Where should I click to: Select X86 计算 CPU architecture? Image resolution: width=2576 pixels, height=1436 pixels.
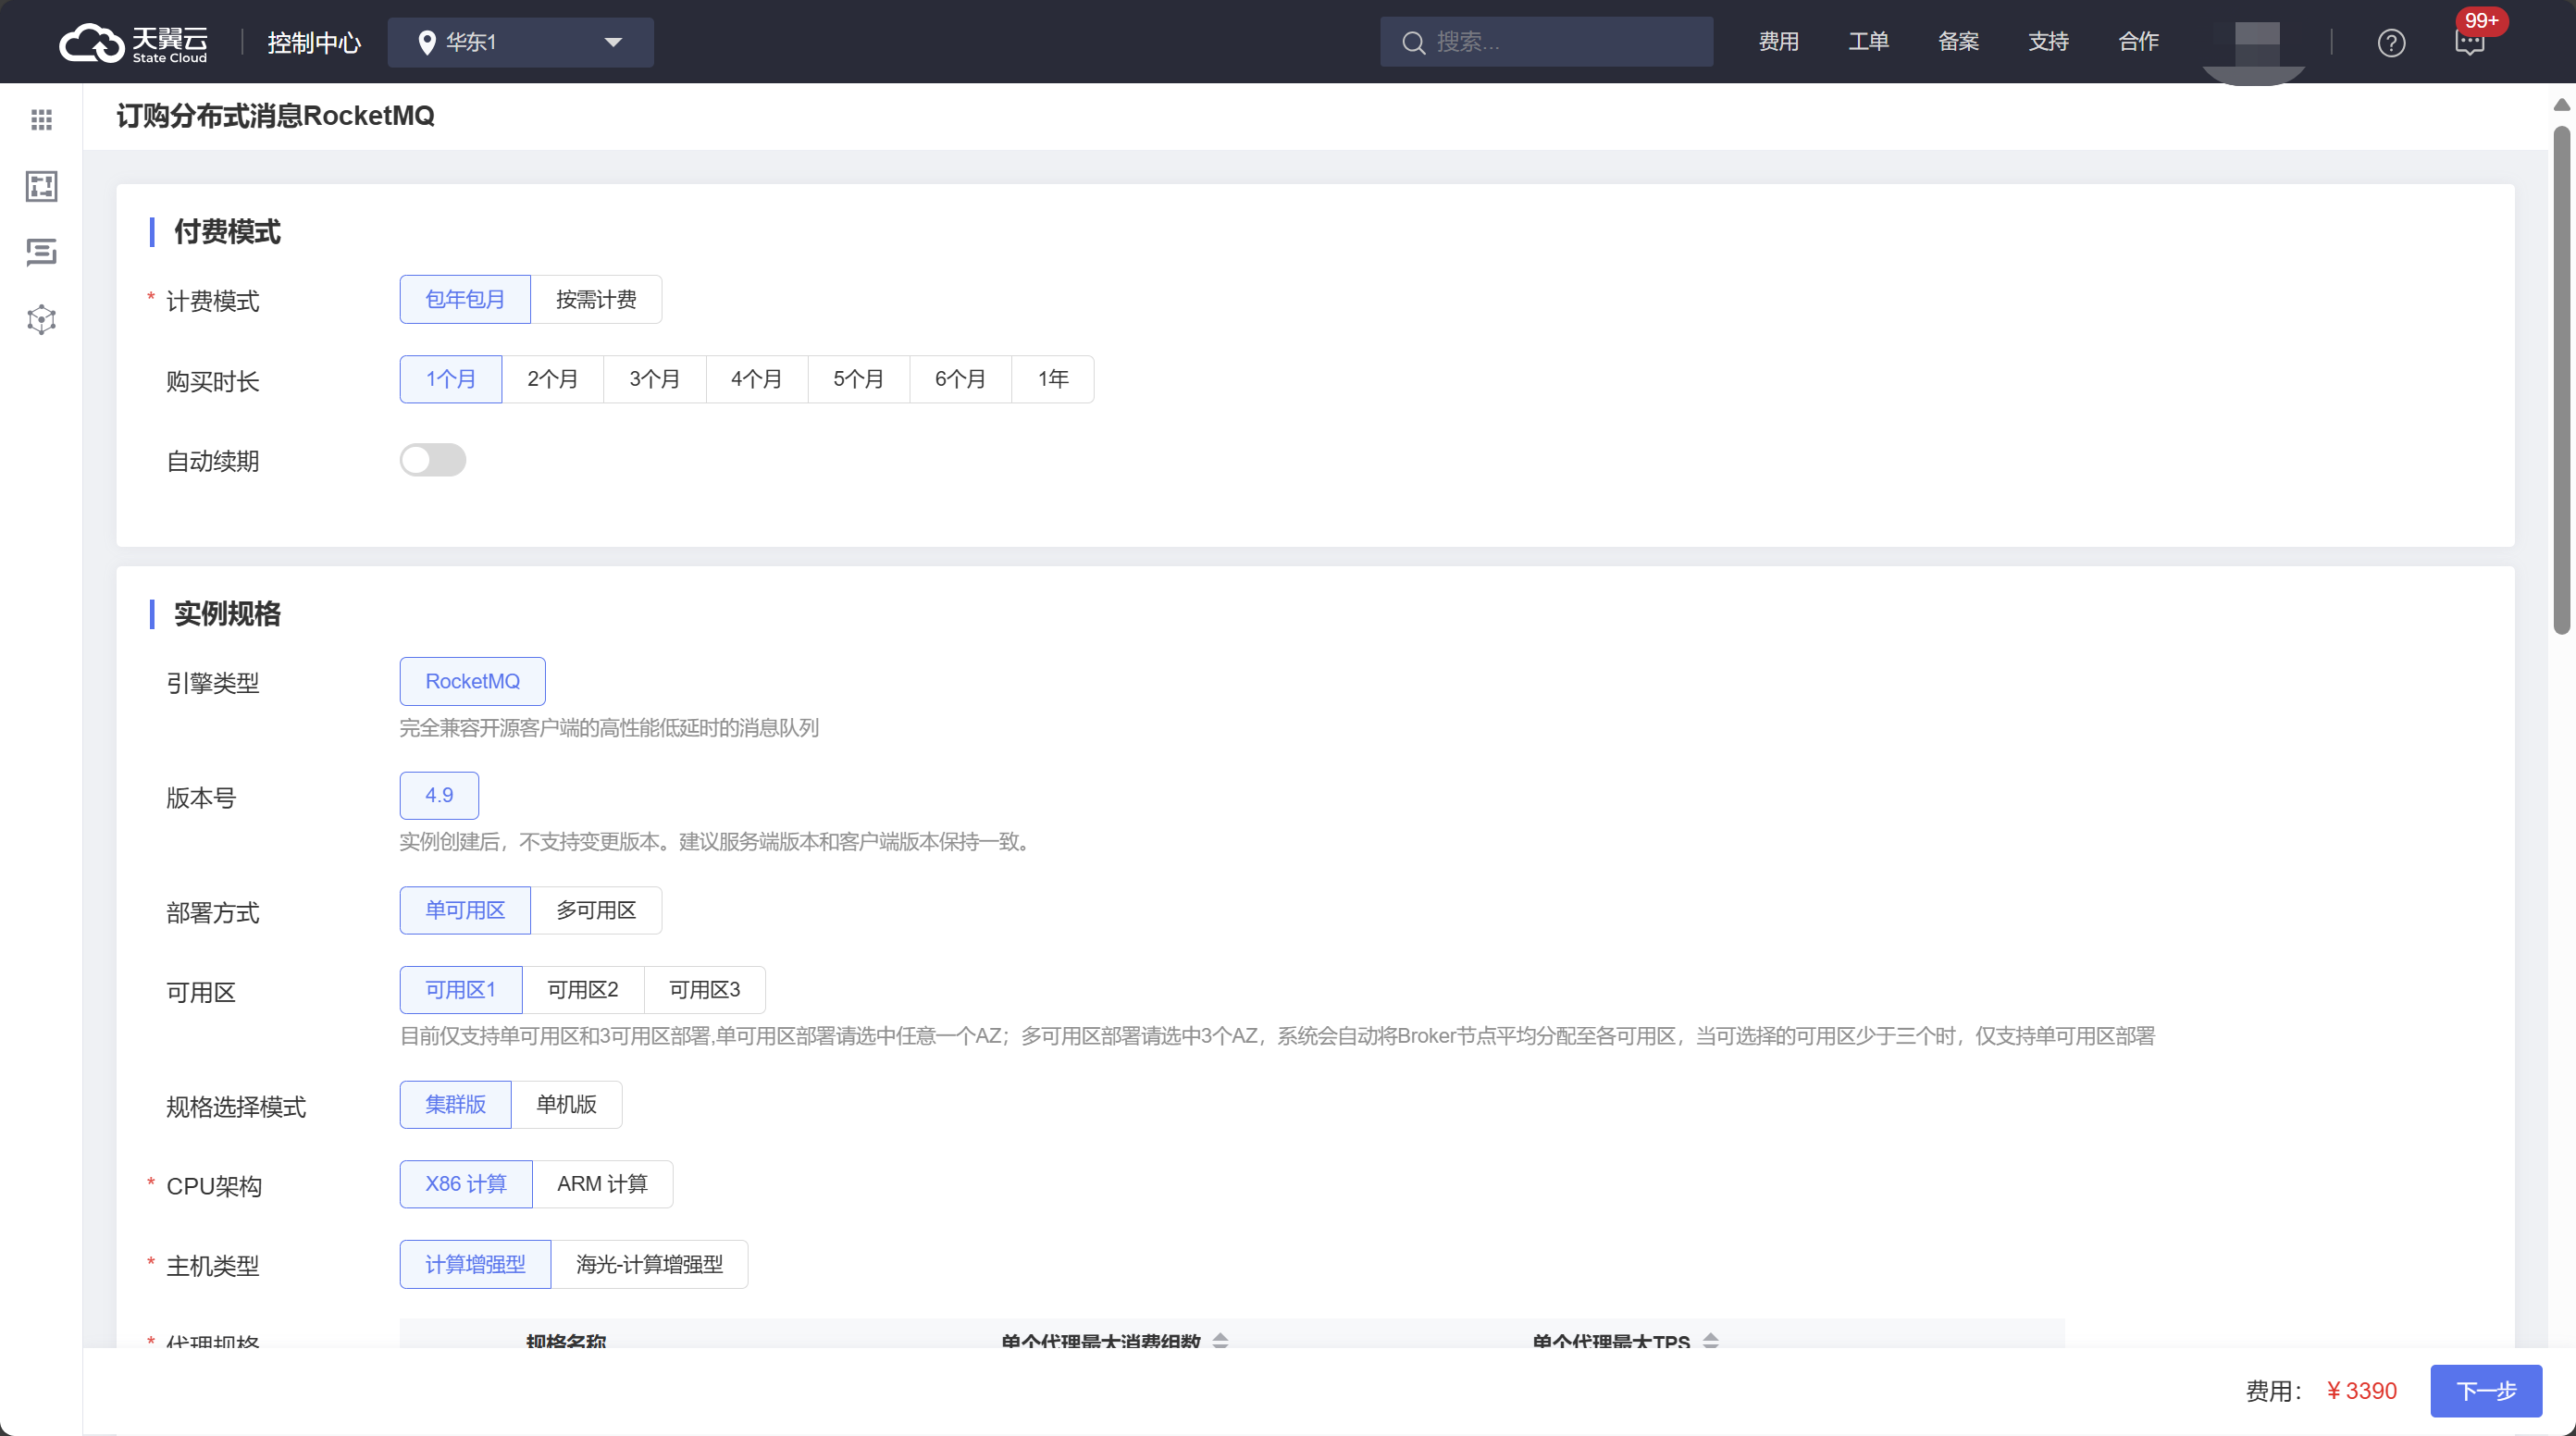click(466, 1184)
